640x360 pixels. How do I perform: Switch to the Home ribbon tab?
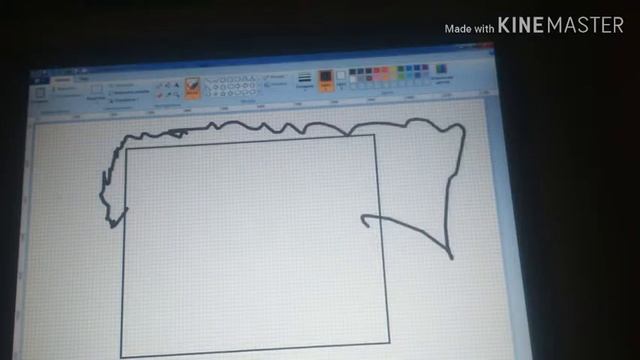point(62,80)
